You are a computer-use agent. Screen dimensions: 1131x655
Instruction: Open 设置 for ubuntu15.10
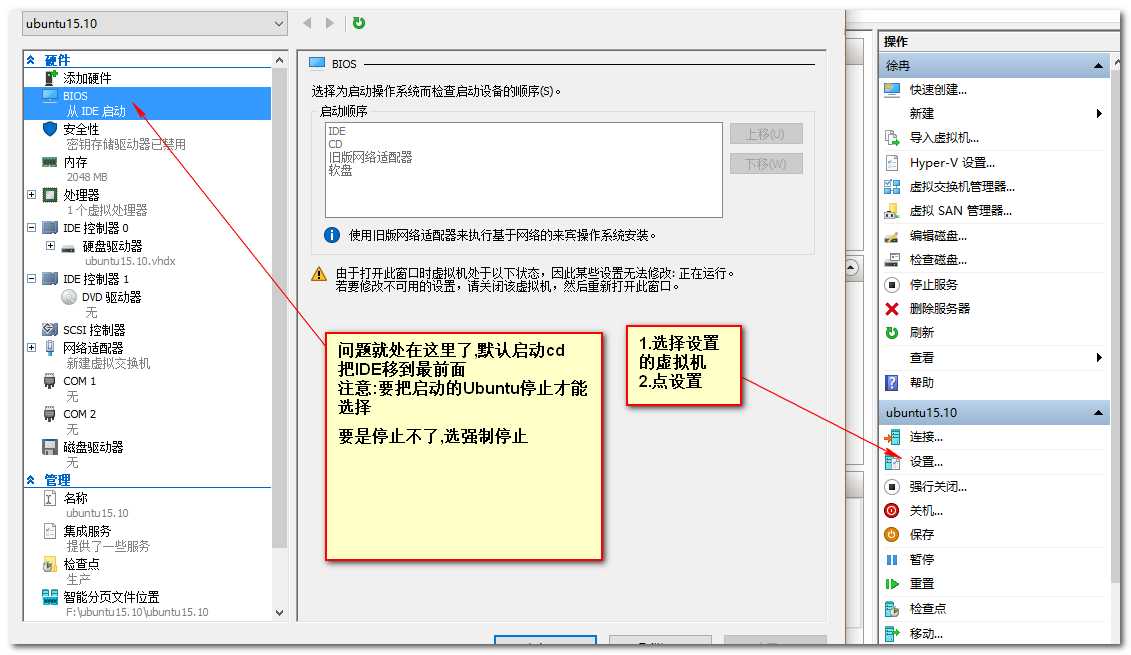(925, 462)
